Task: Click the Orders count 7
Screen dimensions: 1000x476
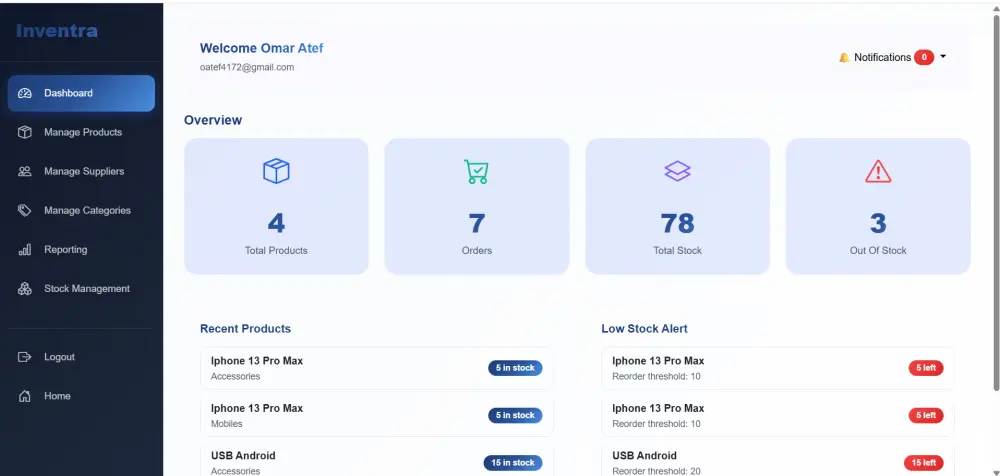Action: (476, 223)
